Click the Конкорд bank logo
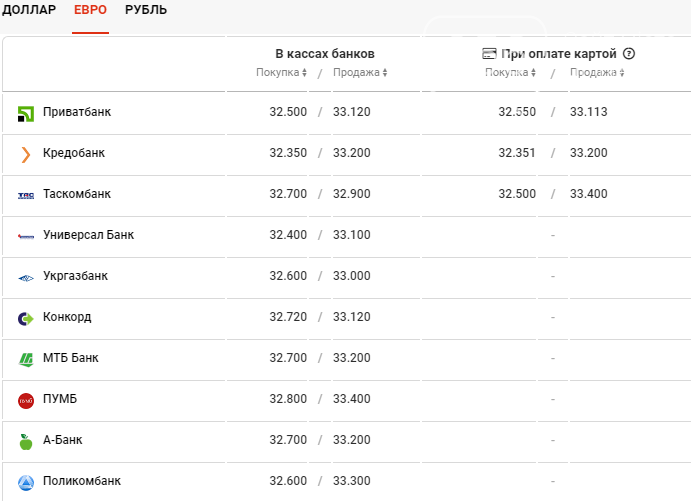Screen dimensions: 691x502 [x=26, y=319]
